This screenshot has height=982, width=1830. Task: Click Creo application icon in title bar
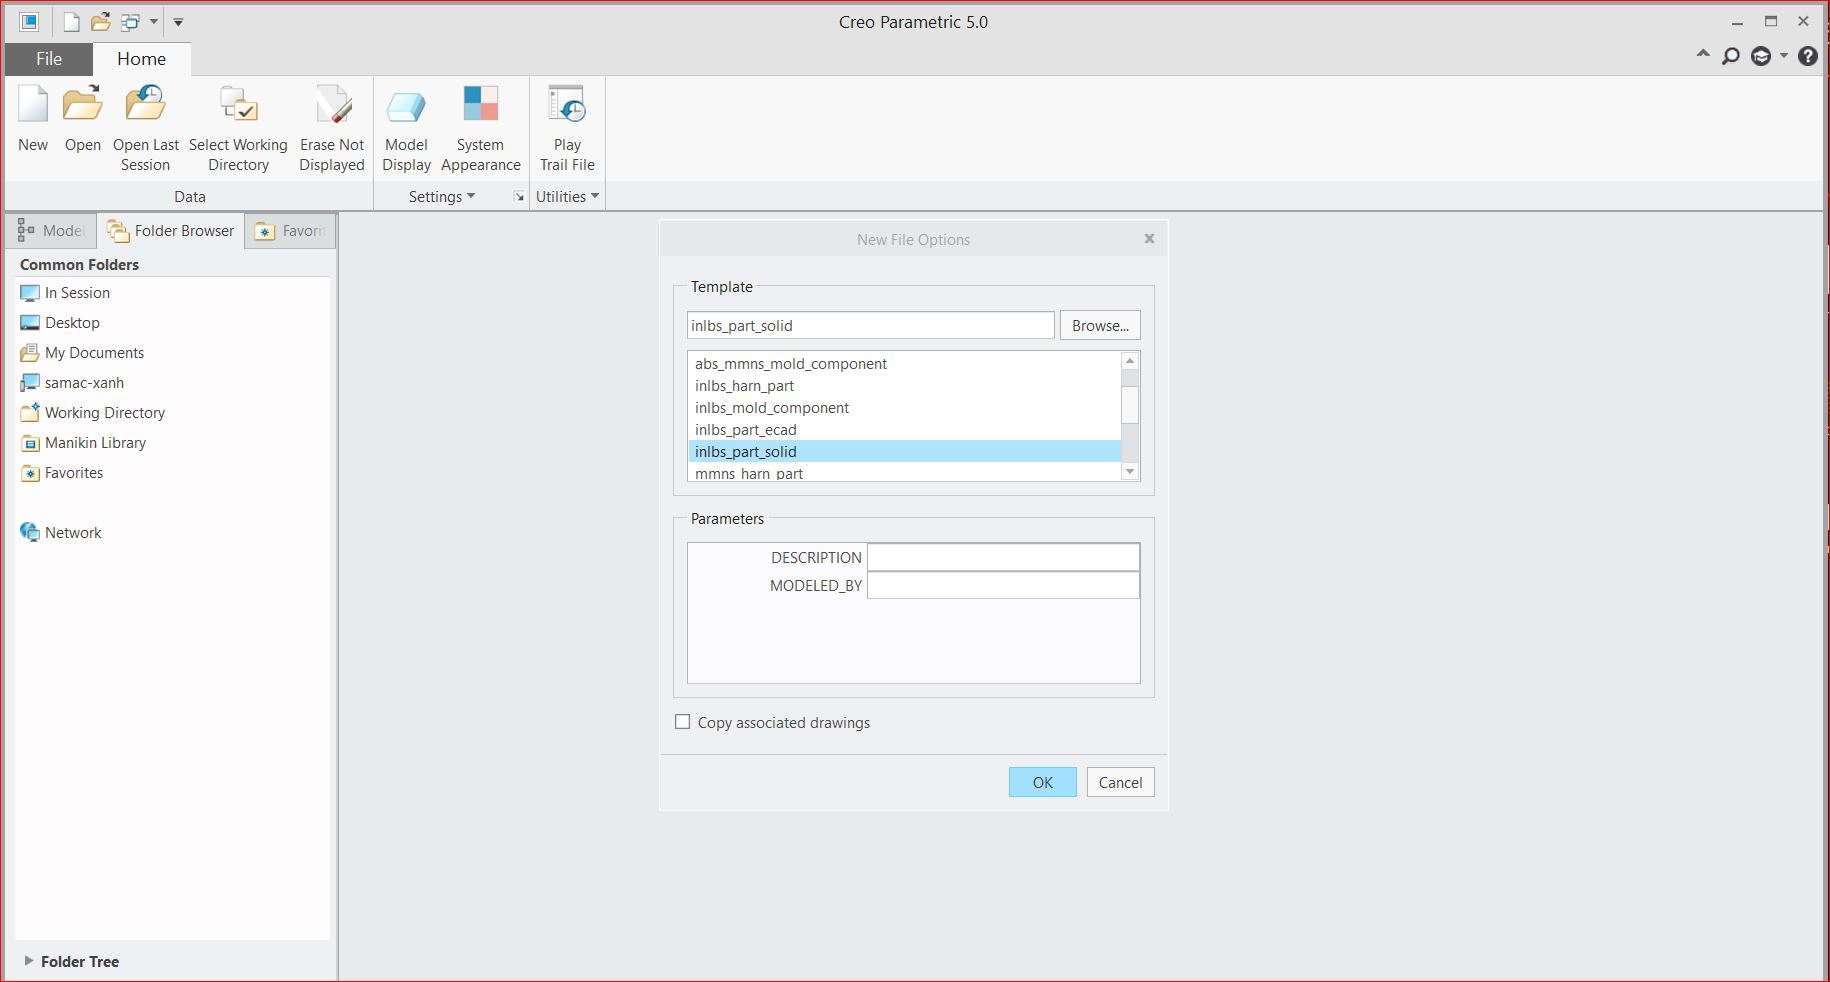click(x=29, y=21)
